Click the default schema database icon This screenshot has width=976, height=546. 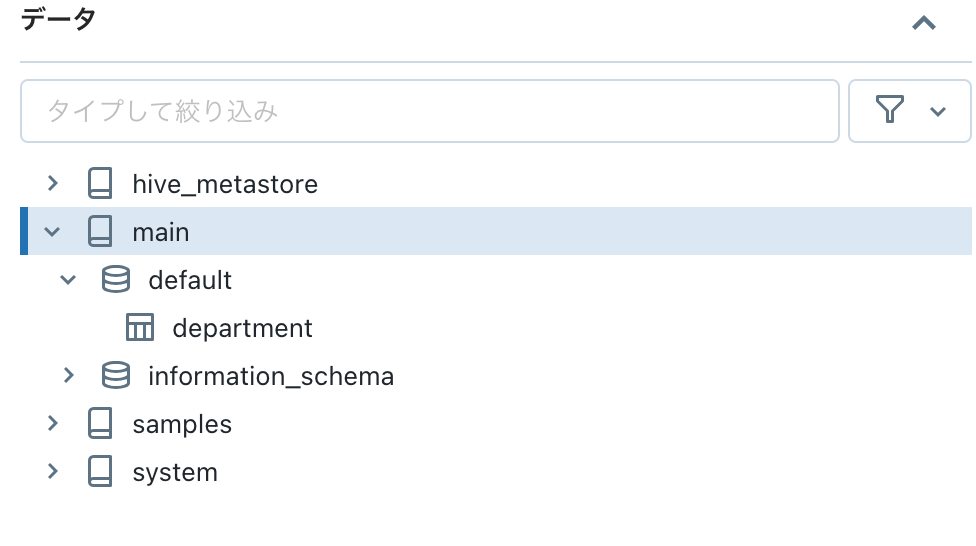click(x=116, y=280)
